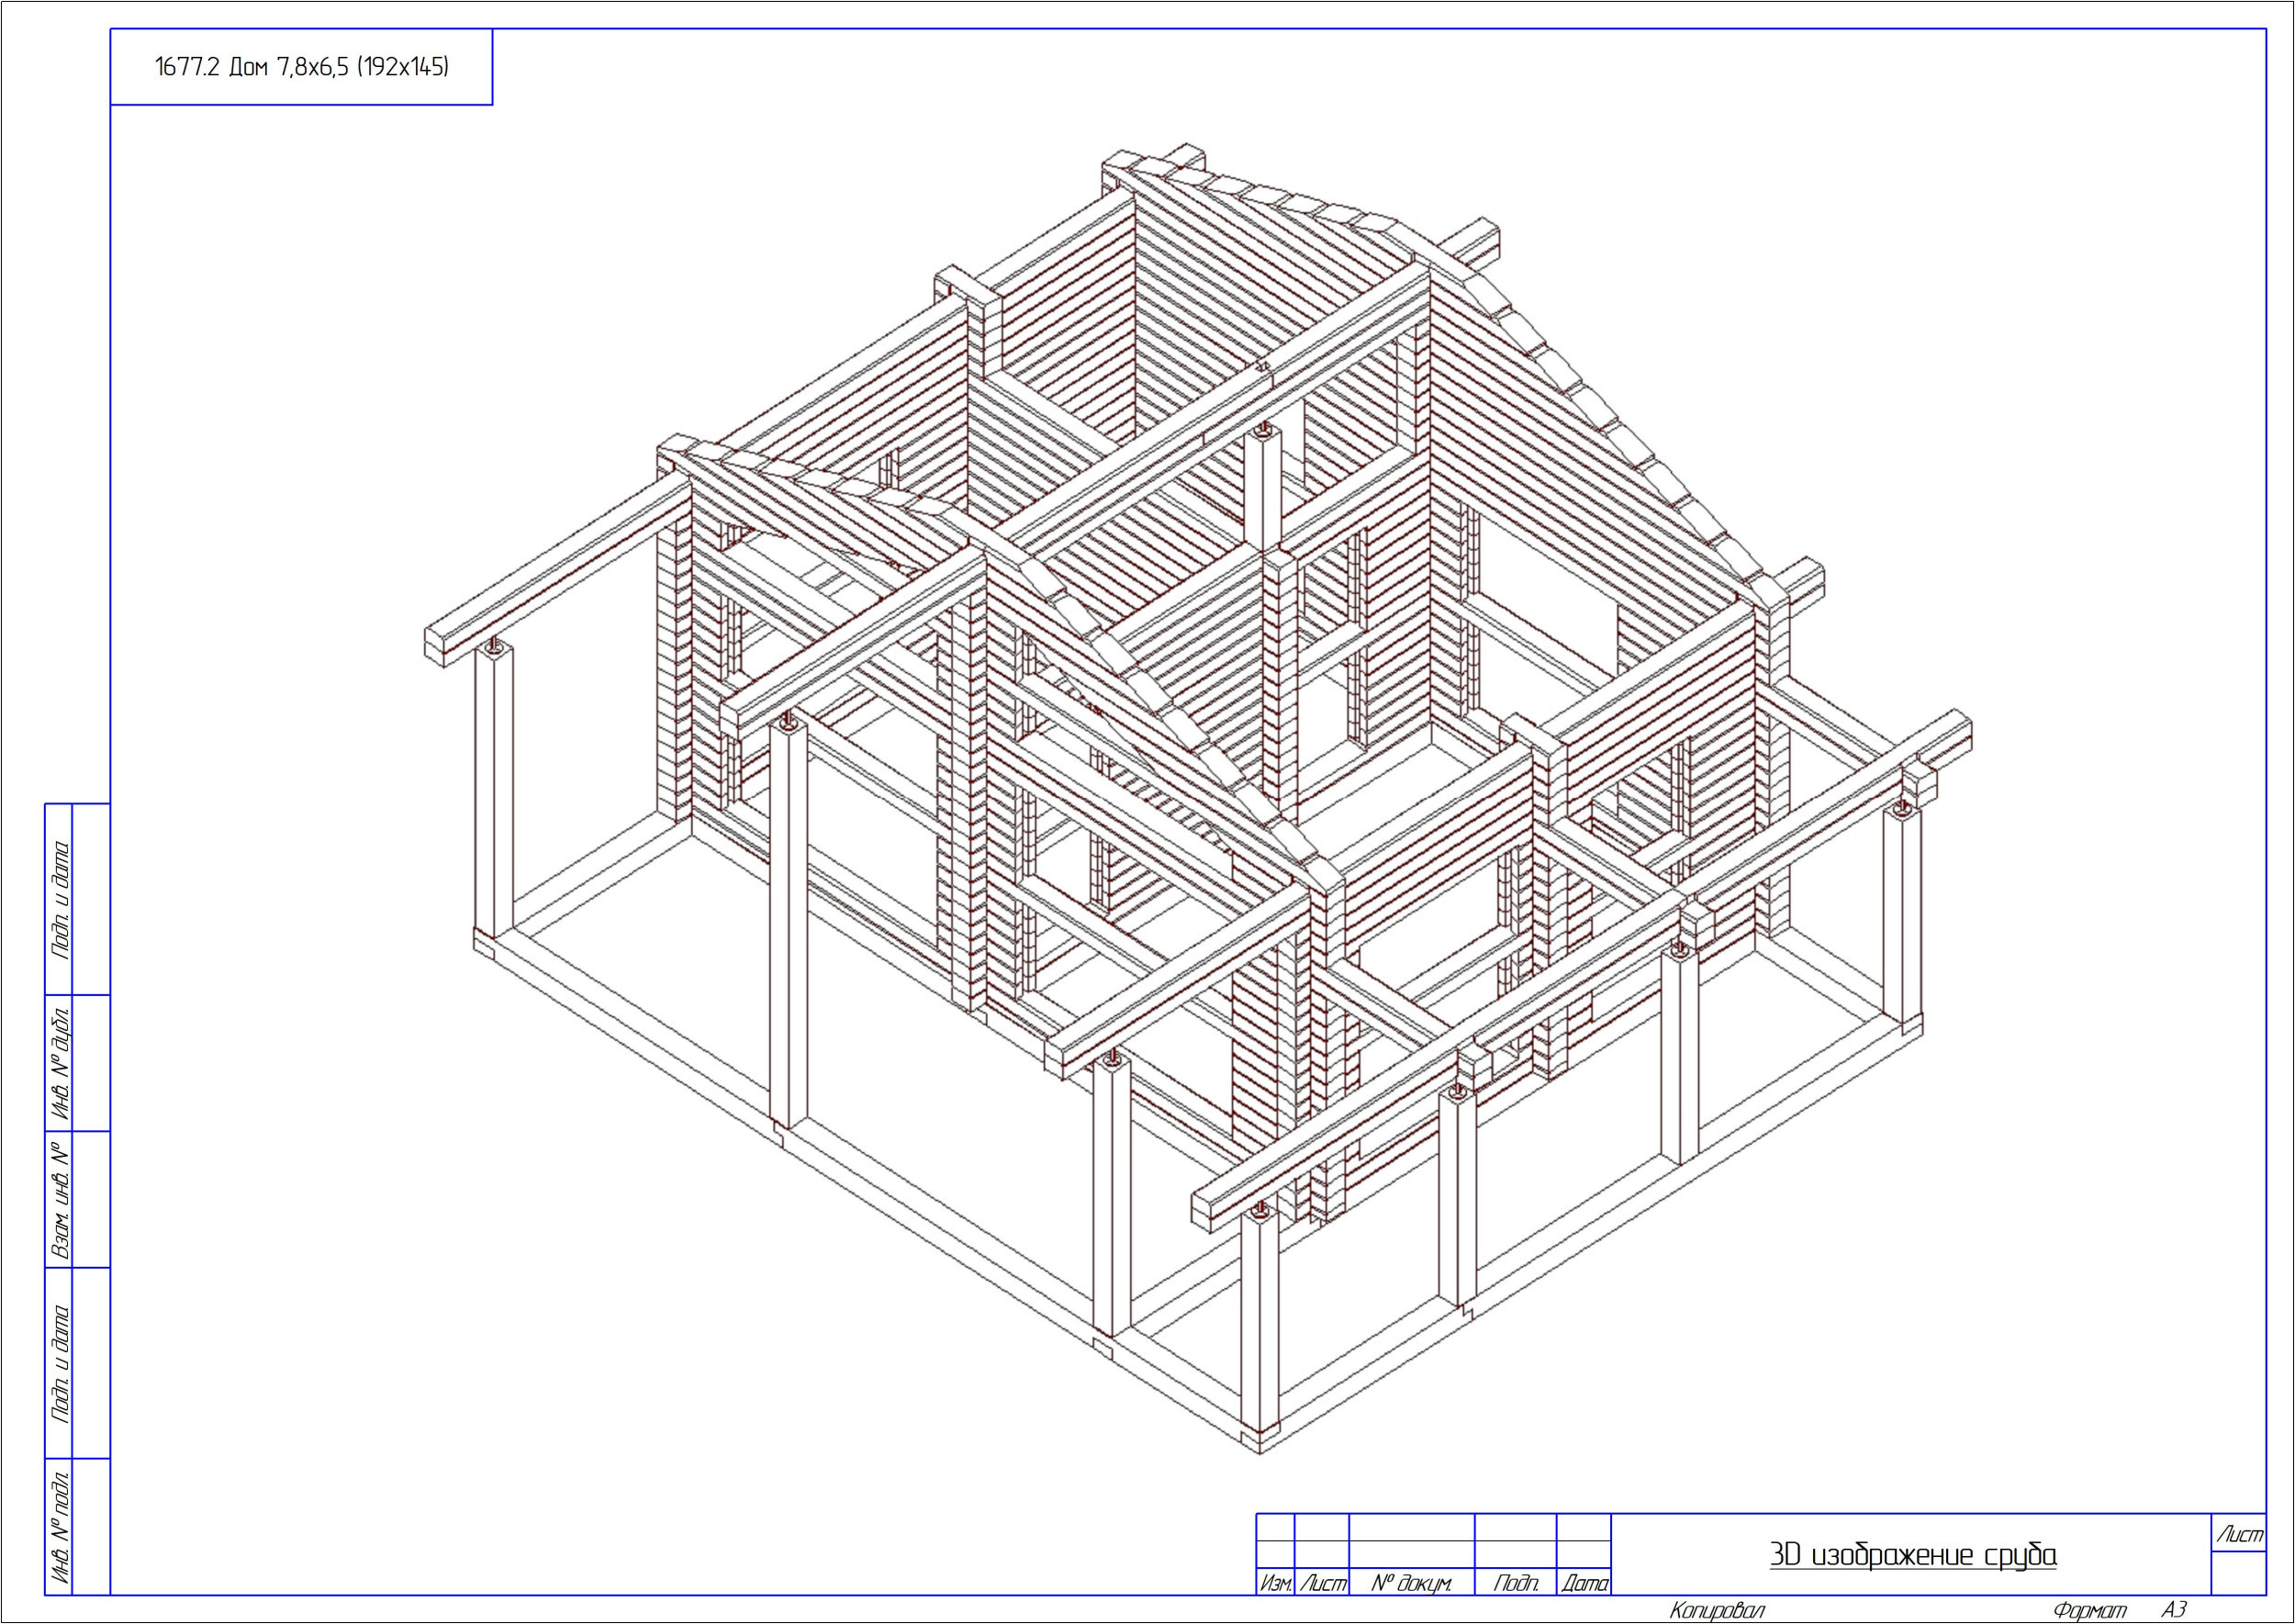
Task: Click the 'Инв. № дубл.' side stamp cell
Action: [59, 1062]
